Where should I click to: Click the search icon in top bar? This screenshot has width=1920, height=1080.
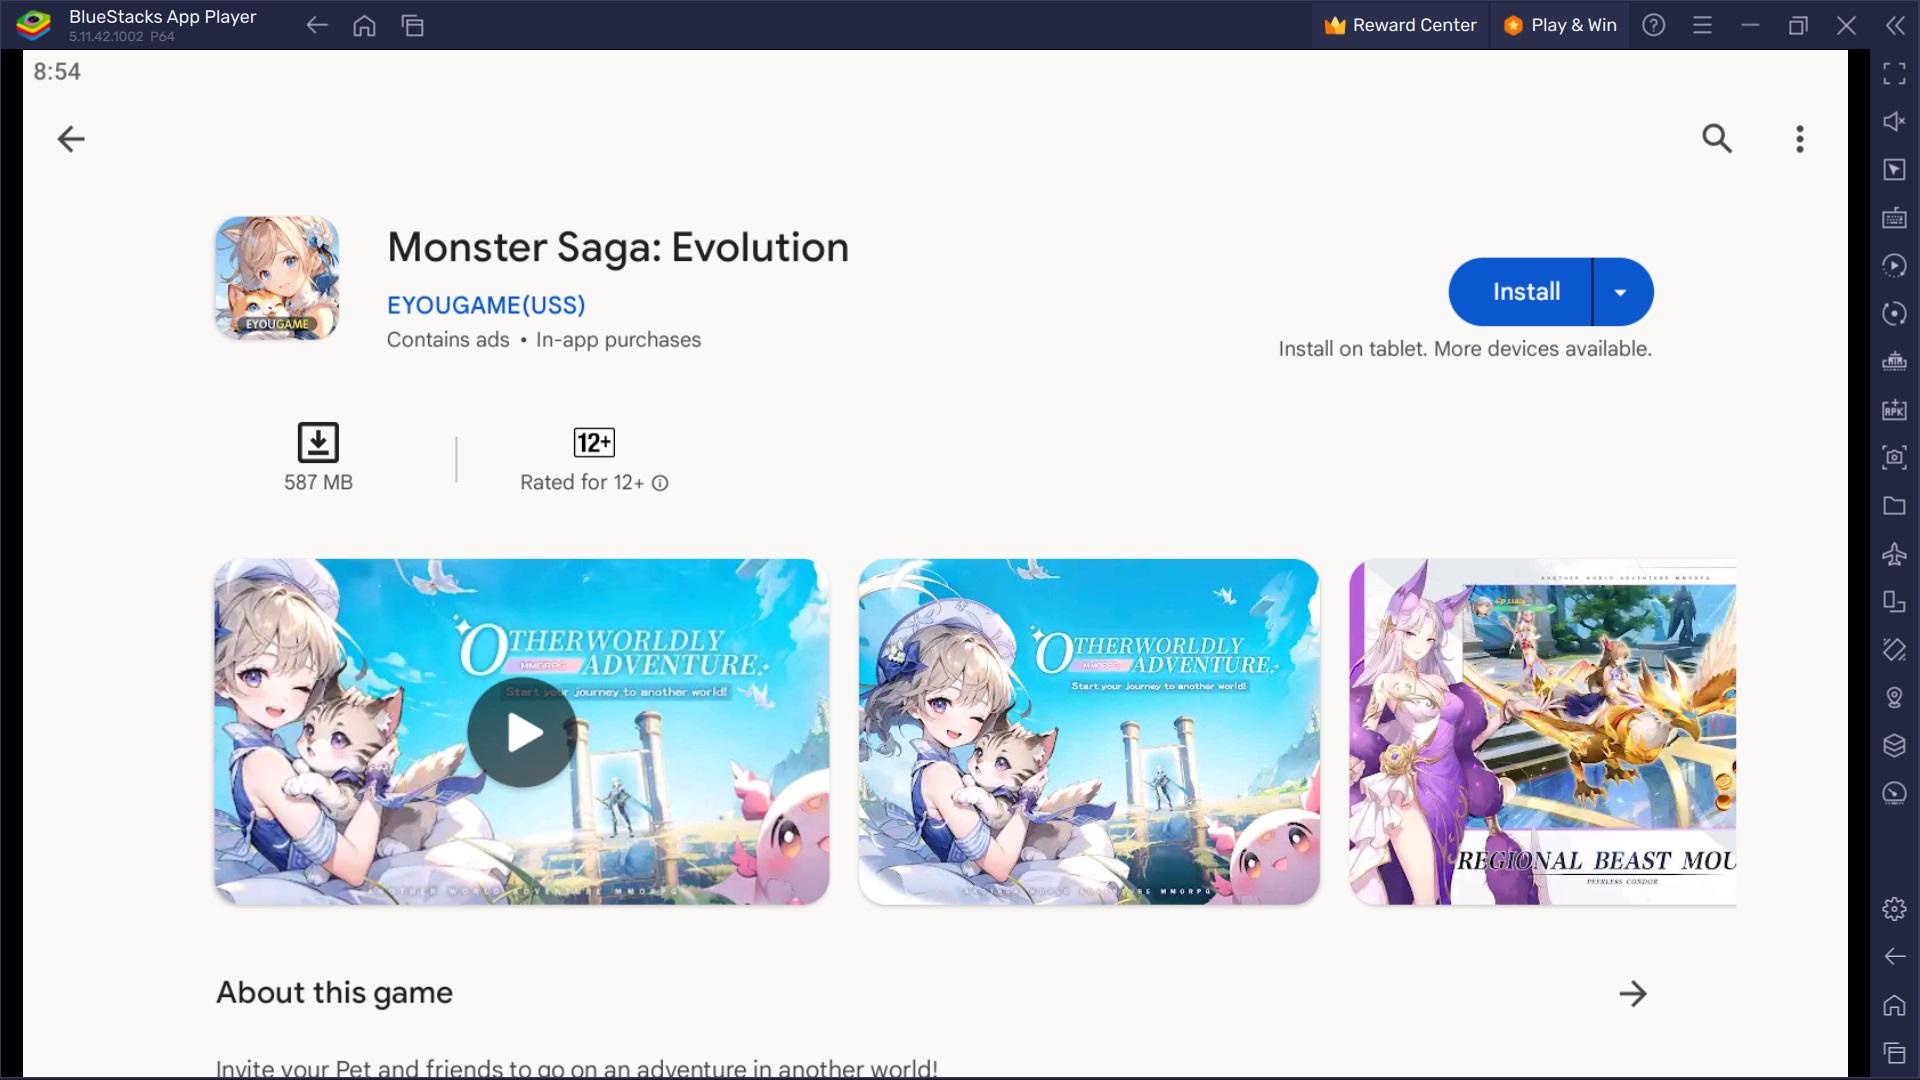(x=1716, y=137)
